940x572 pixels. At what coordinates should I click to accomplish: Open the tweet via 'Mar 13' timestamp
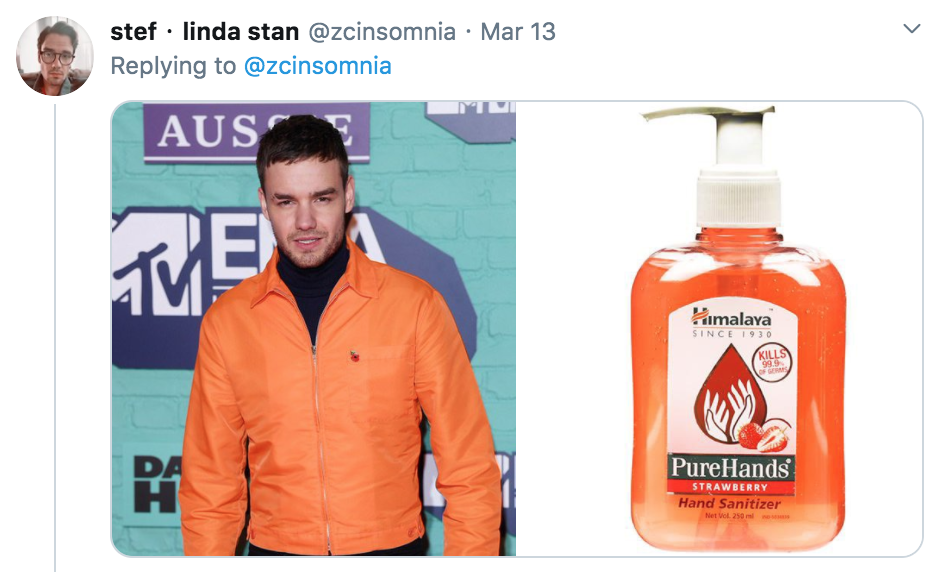(518, 32)
